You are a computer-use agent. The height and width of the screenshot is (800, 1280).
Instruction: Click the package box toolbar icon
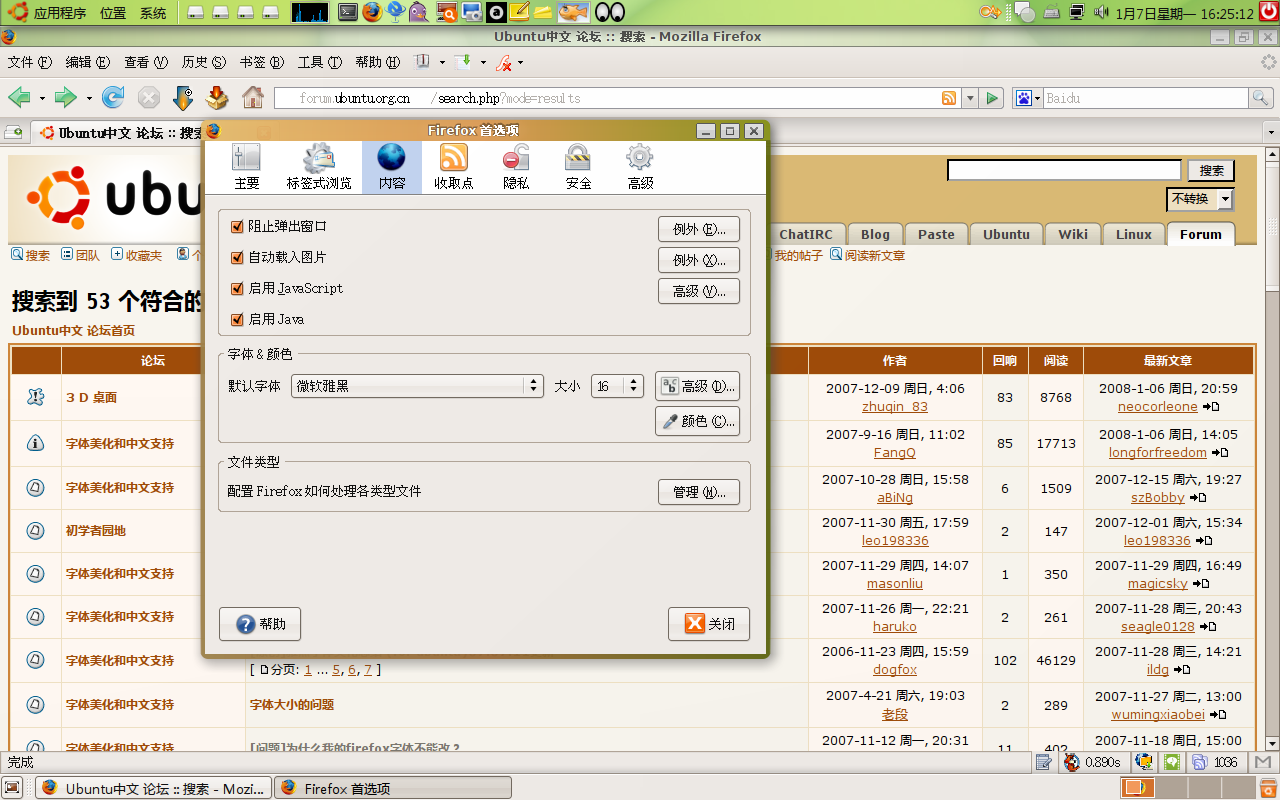click(x=217, y=98)
